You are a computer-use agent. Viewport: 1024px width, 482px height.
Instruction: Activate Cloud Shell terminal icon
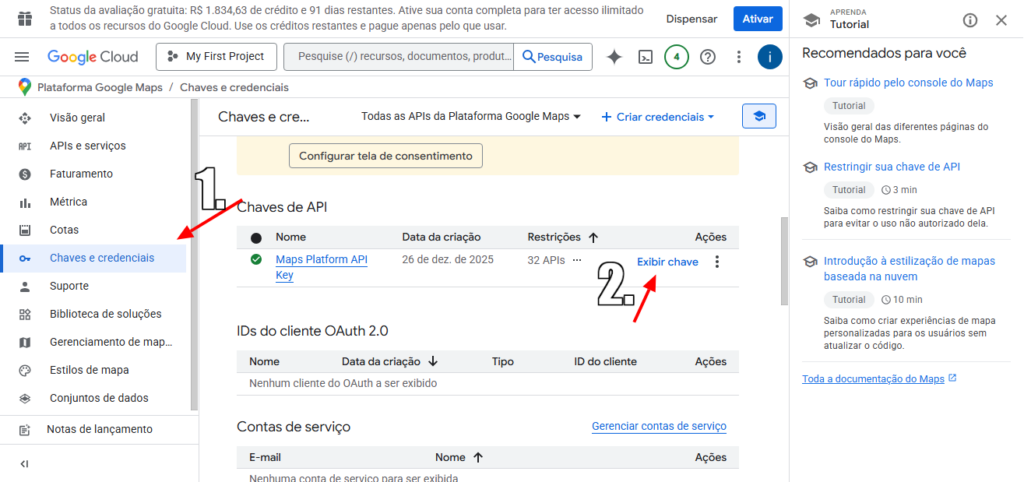click(x=646, y=57)
